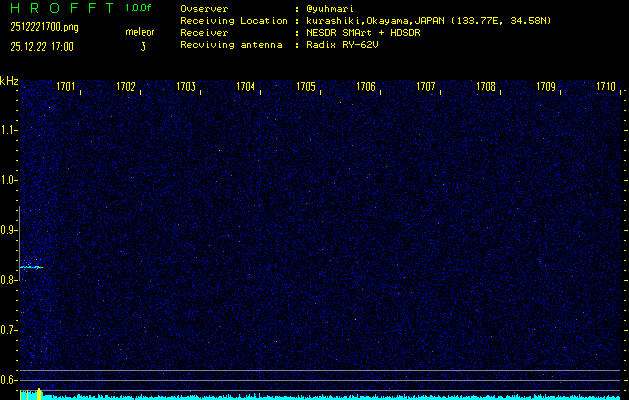Click the 1701 time marker
The height and width of the screenshot is (400, 629).
(66, 87)
